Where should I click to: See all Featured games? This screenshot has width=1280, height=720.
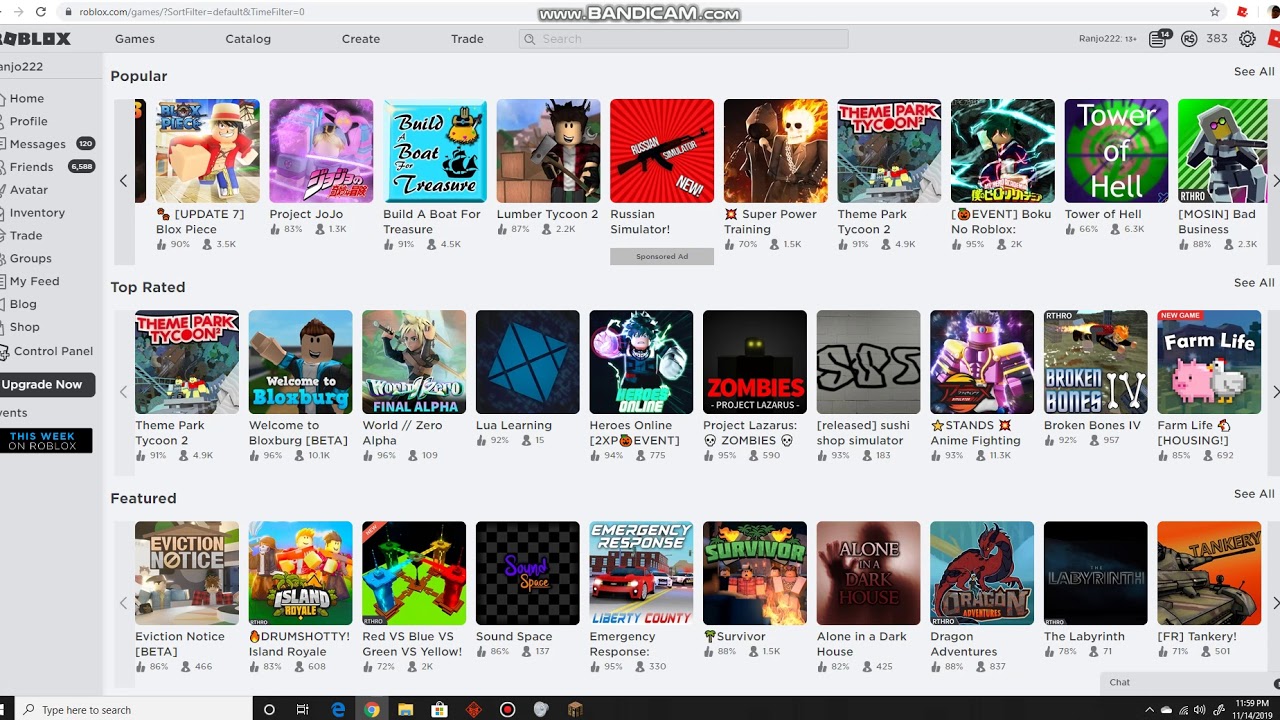[x=1254, y=494]
